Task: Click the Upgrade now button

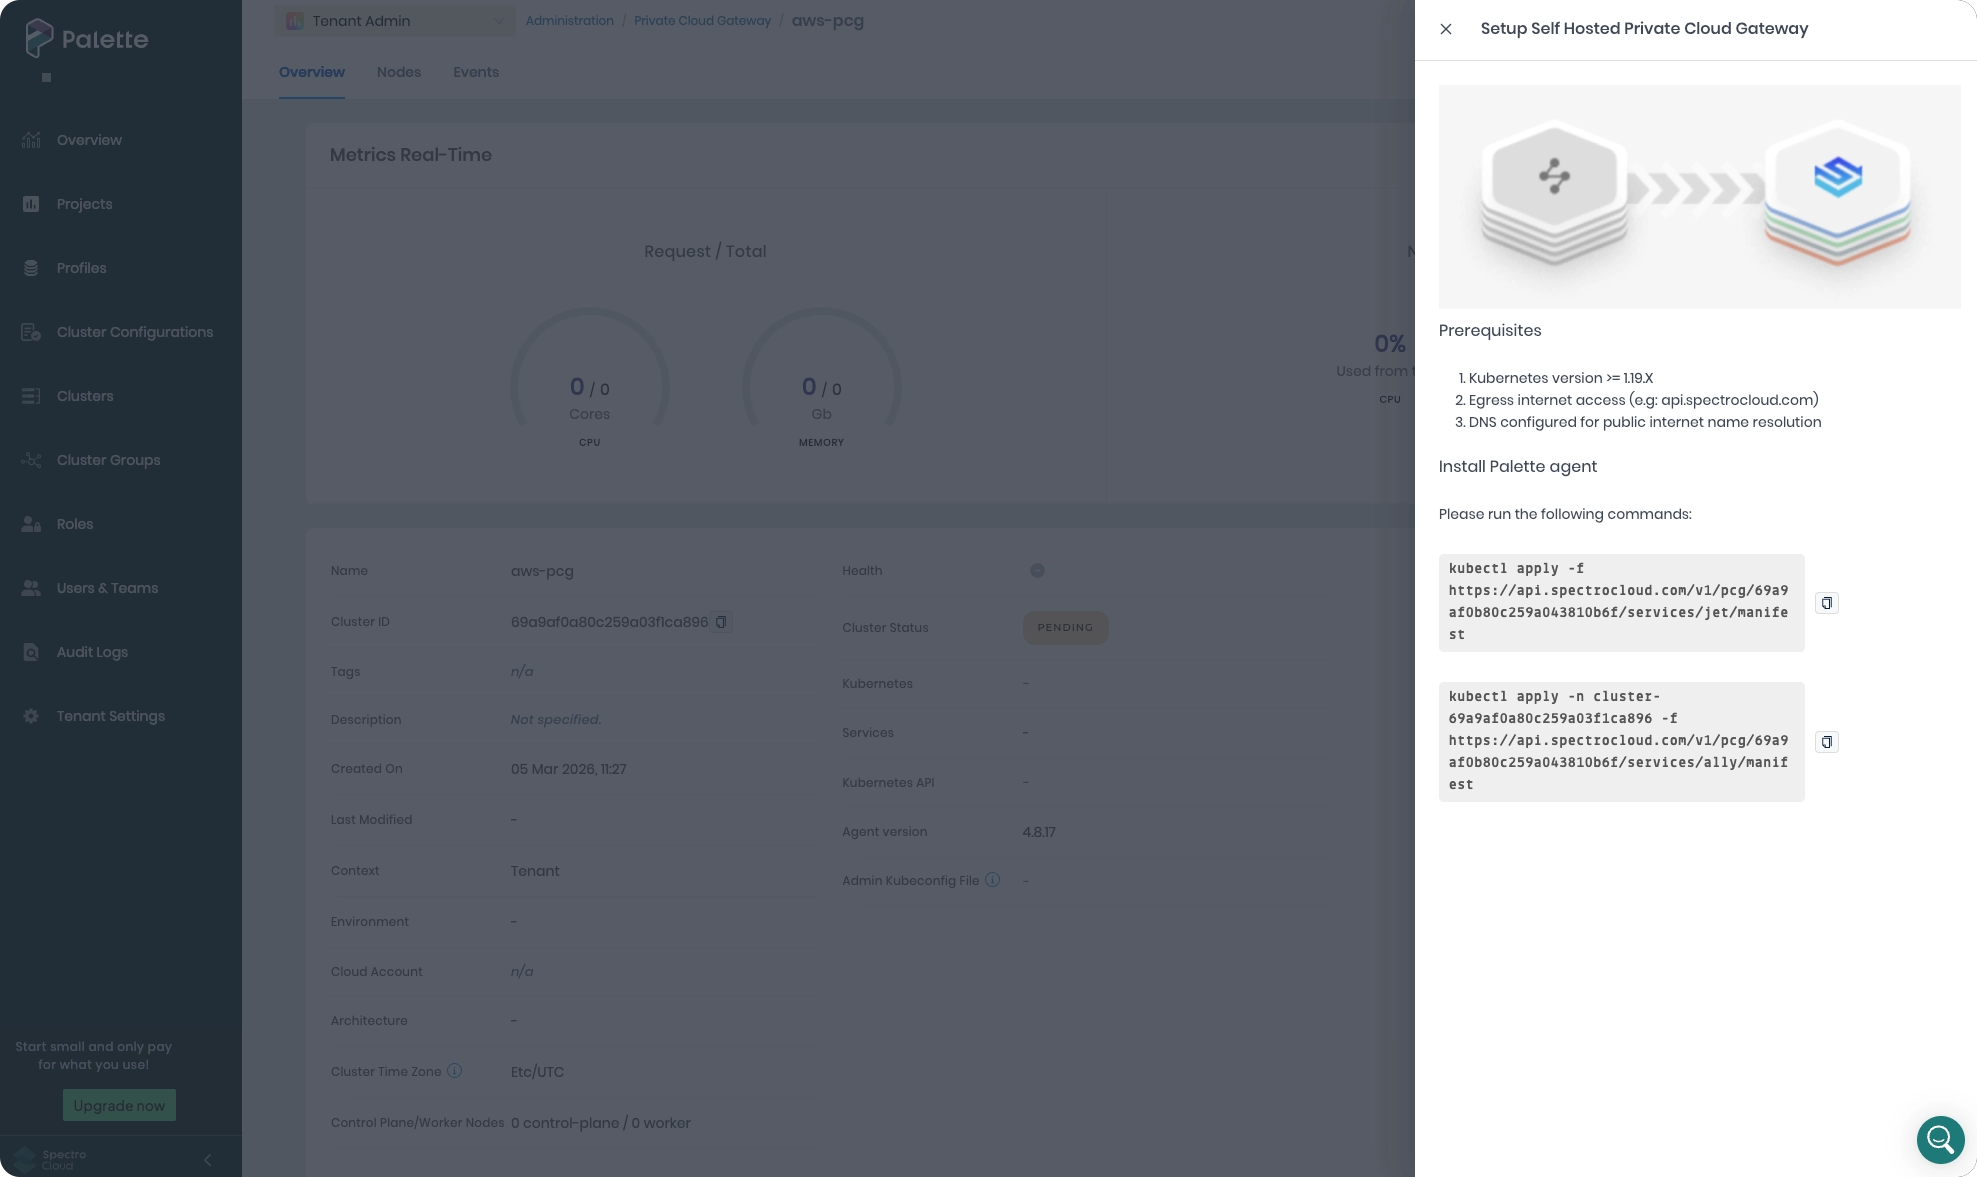Action: tap(119, 1105)
